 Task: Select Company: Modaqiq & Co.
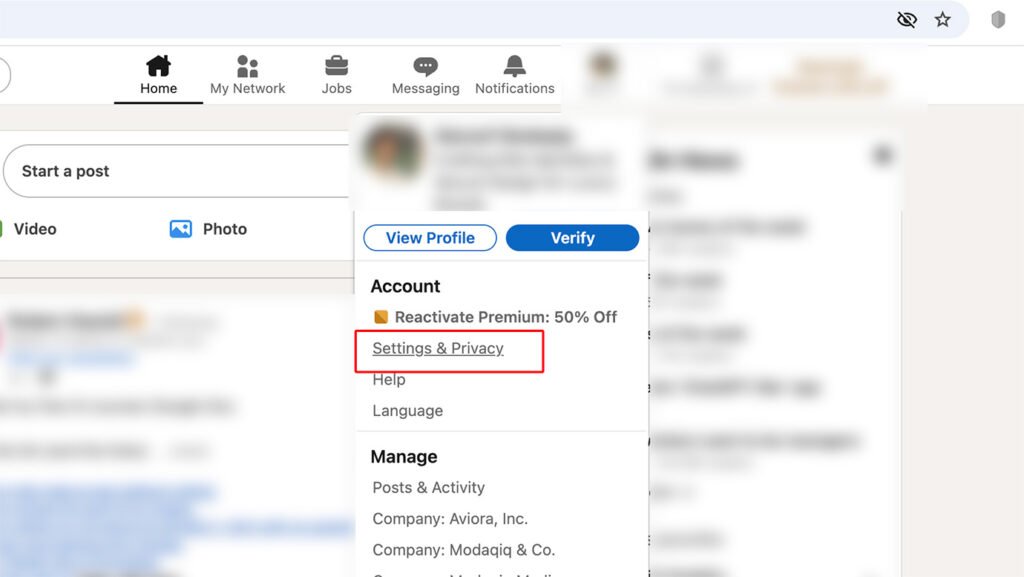point(463,549)
